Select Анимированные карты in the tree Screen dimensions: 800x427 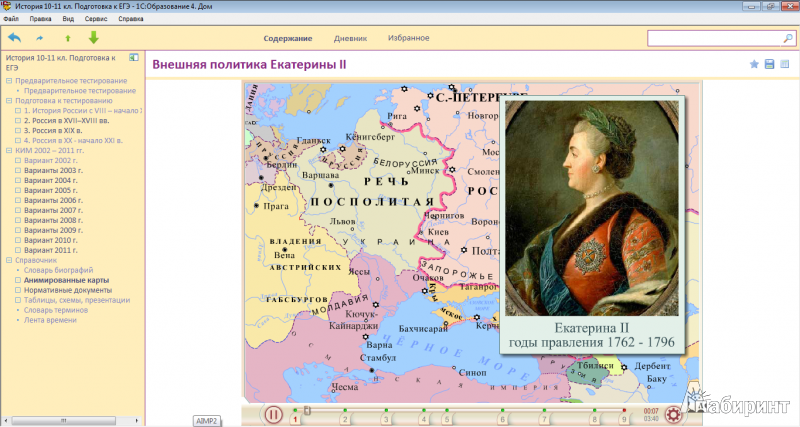[x=66, y=280]
